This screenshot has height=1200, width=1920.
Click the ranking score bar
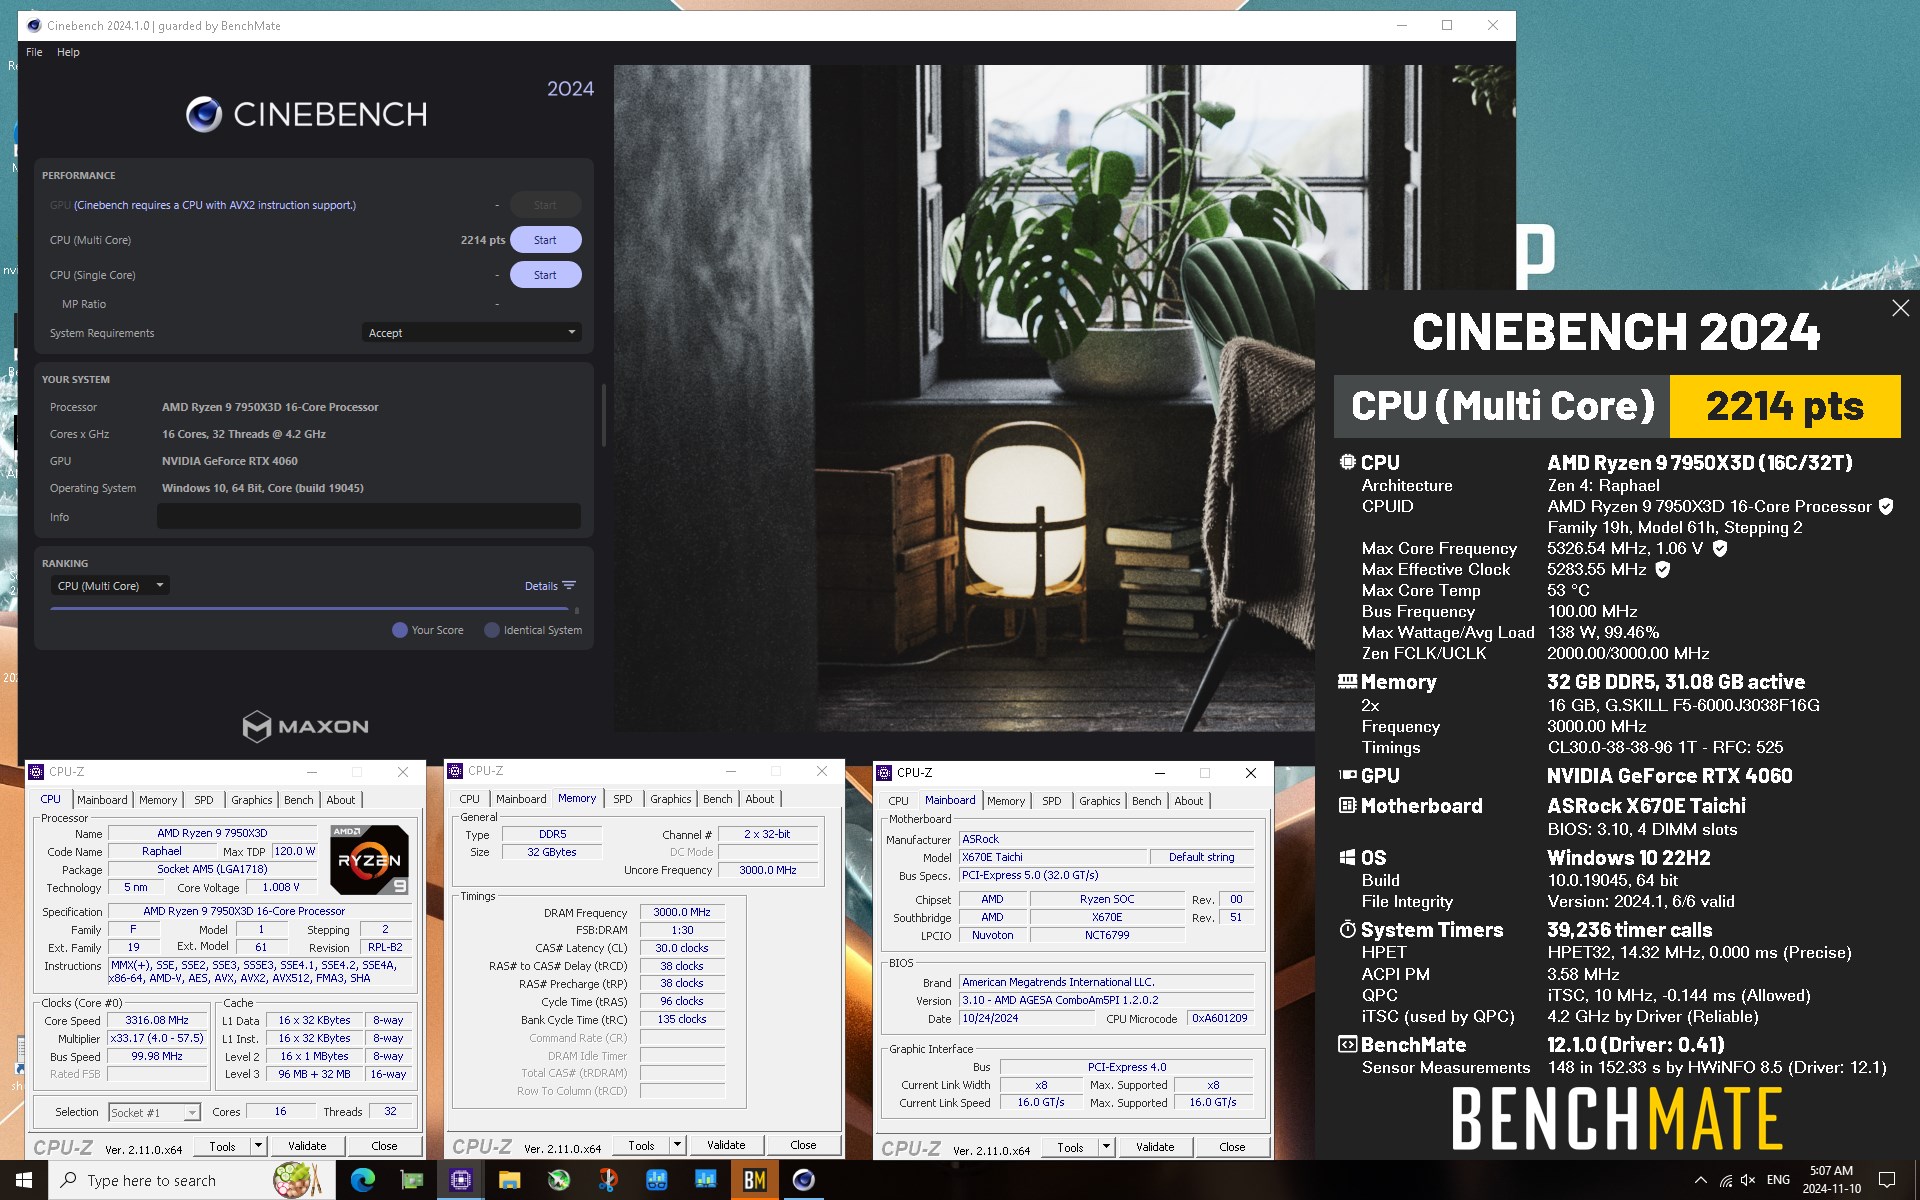310,608
